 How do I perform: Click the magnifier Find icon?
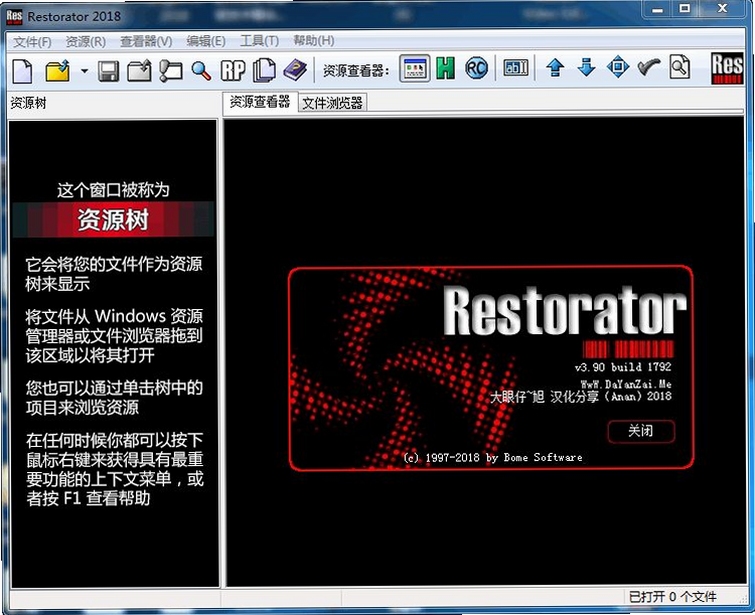(x=201, y=71)
